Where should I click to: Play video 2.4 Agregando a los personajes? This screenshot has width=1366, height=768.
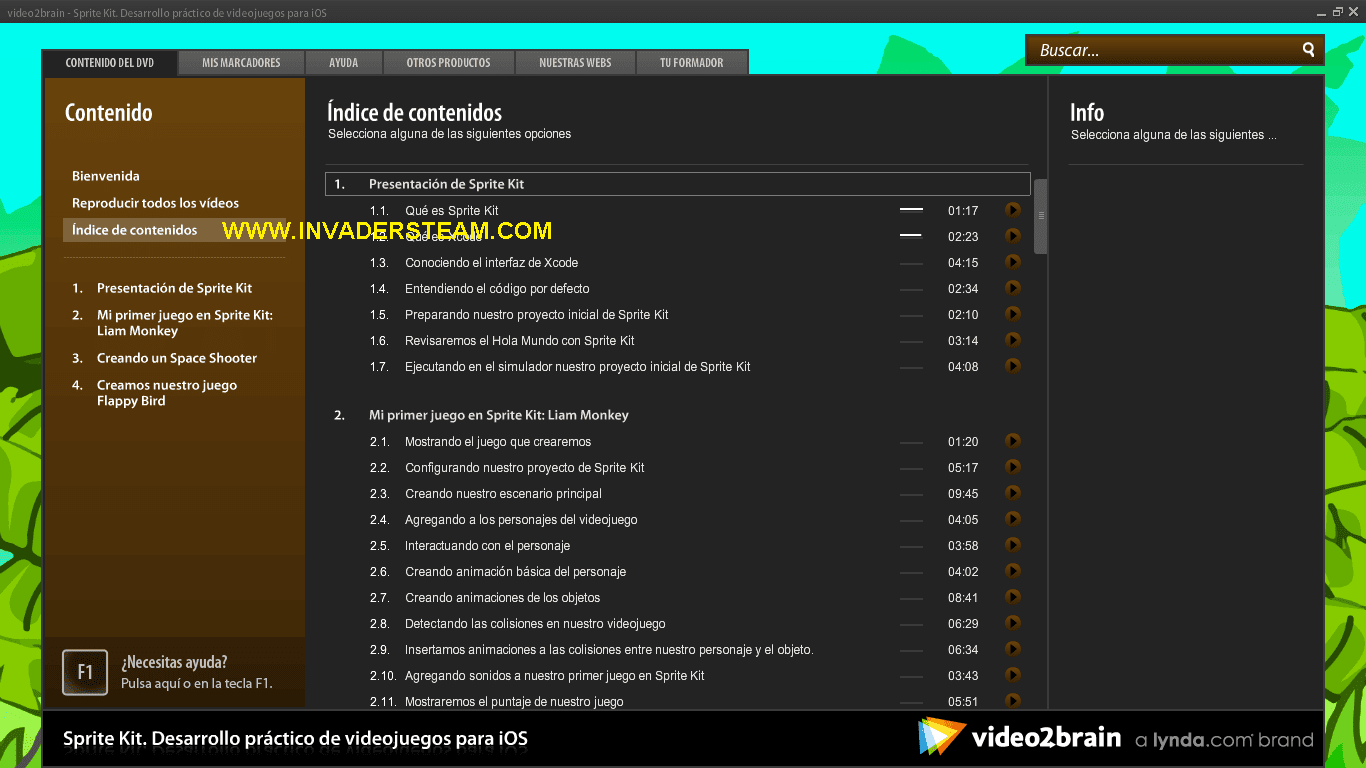coord(1013,519)
